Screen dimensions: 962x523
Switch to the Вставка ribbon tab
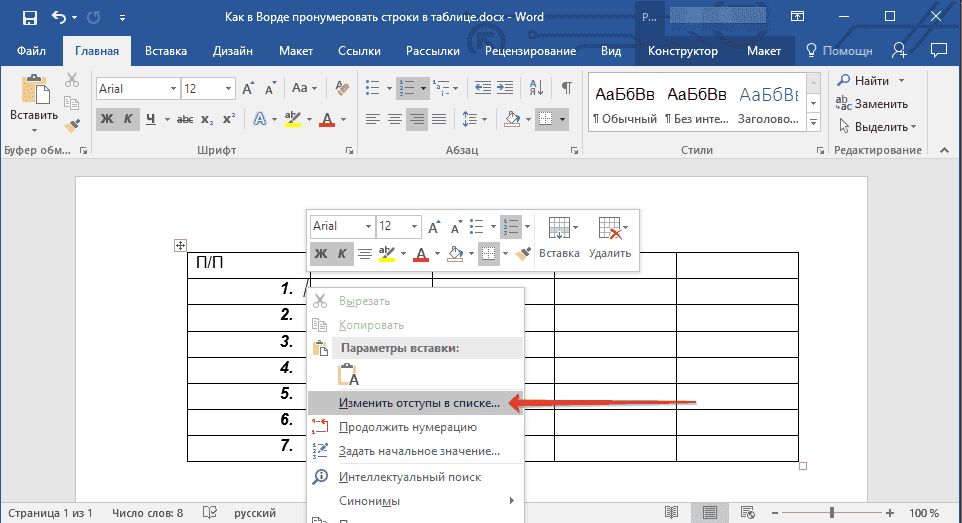tap(166, 51)
